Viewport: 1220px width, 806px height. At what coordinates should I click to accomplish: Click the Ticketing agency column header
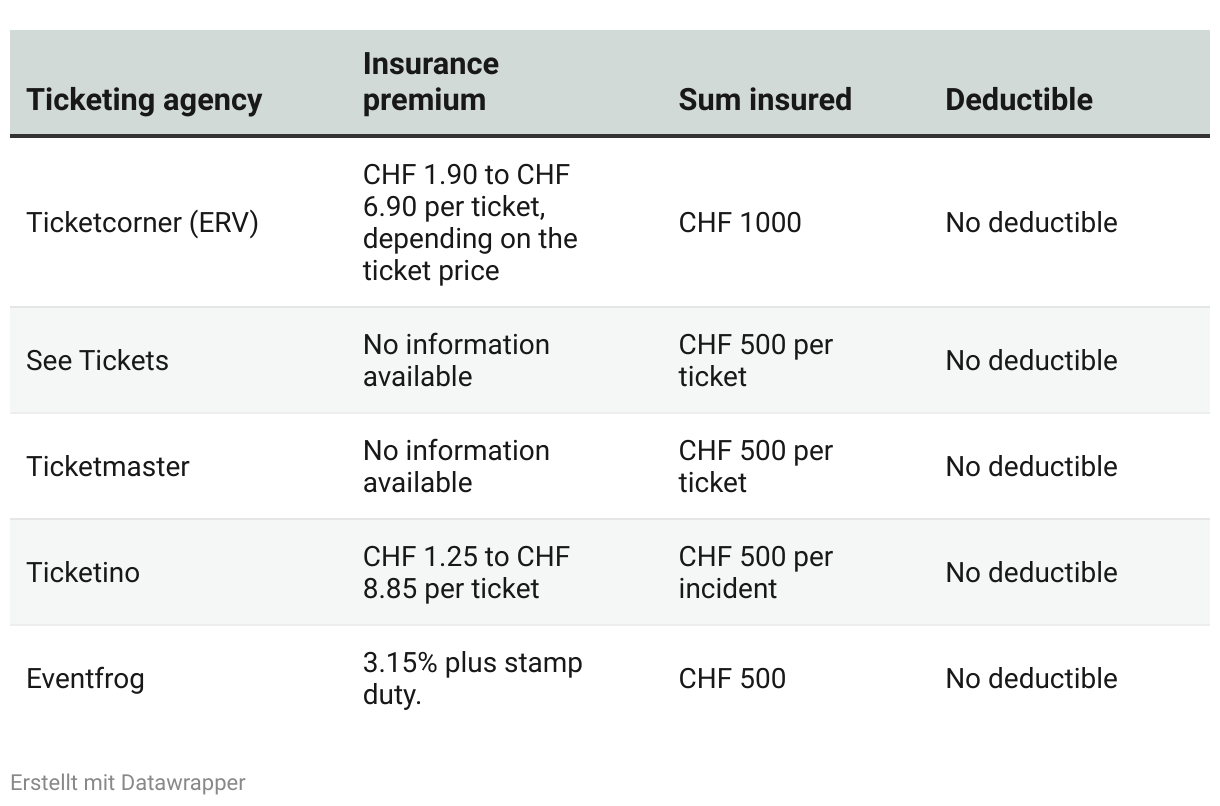pyautogui.click(x=144, y=99)
